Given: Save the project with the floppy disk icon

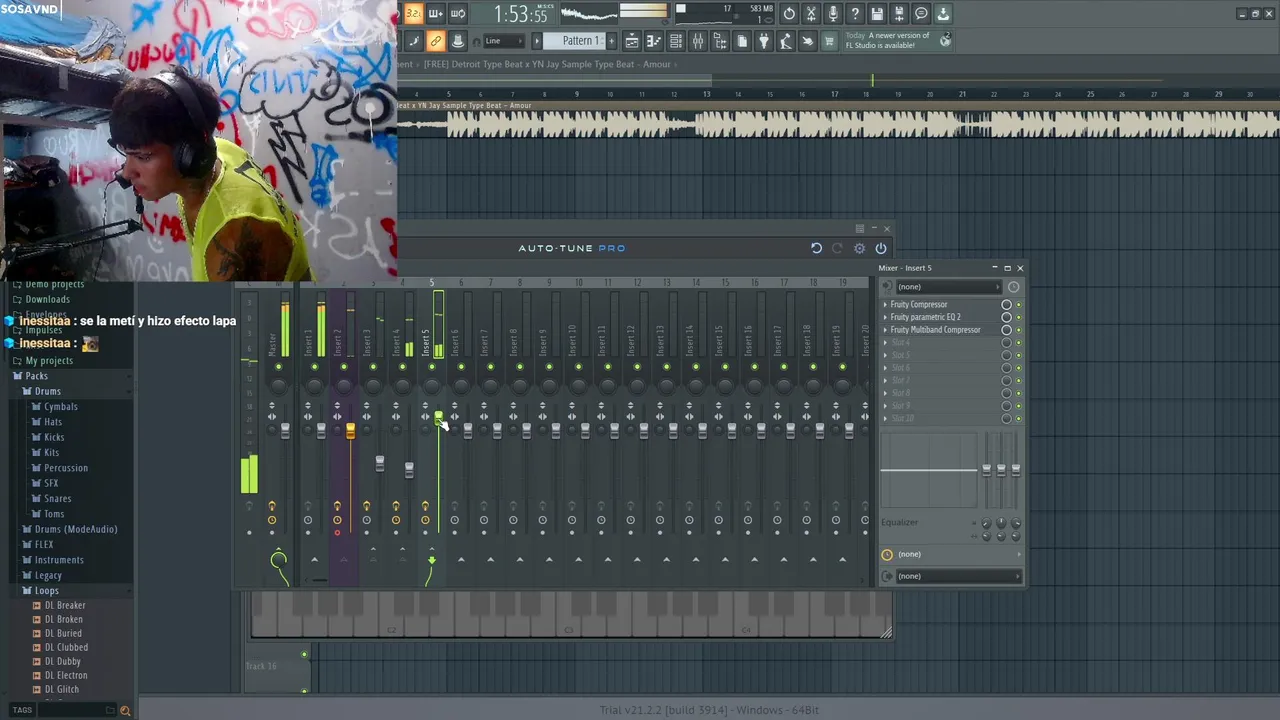Looking at the screenshot, I should pos(877,14).
